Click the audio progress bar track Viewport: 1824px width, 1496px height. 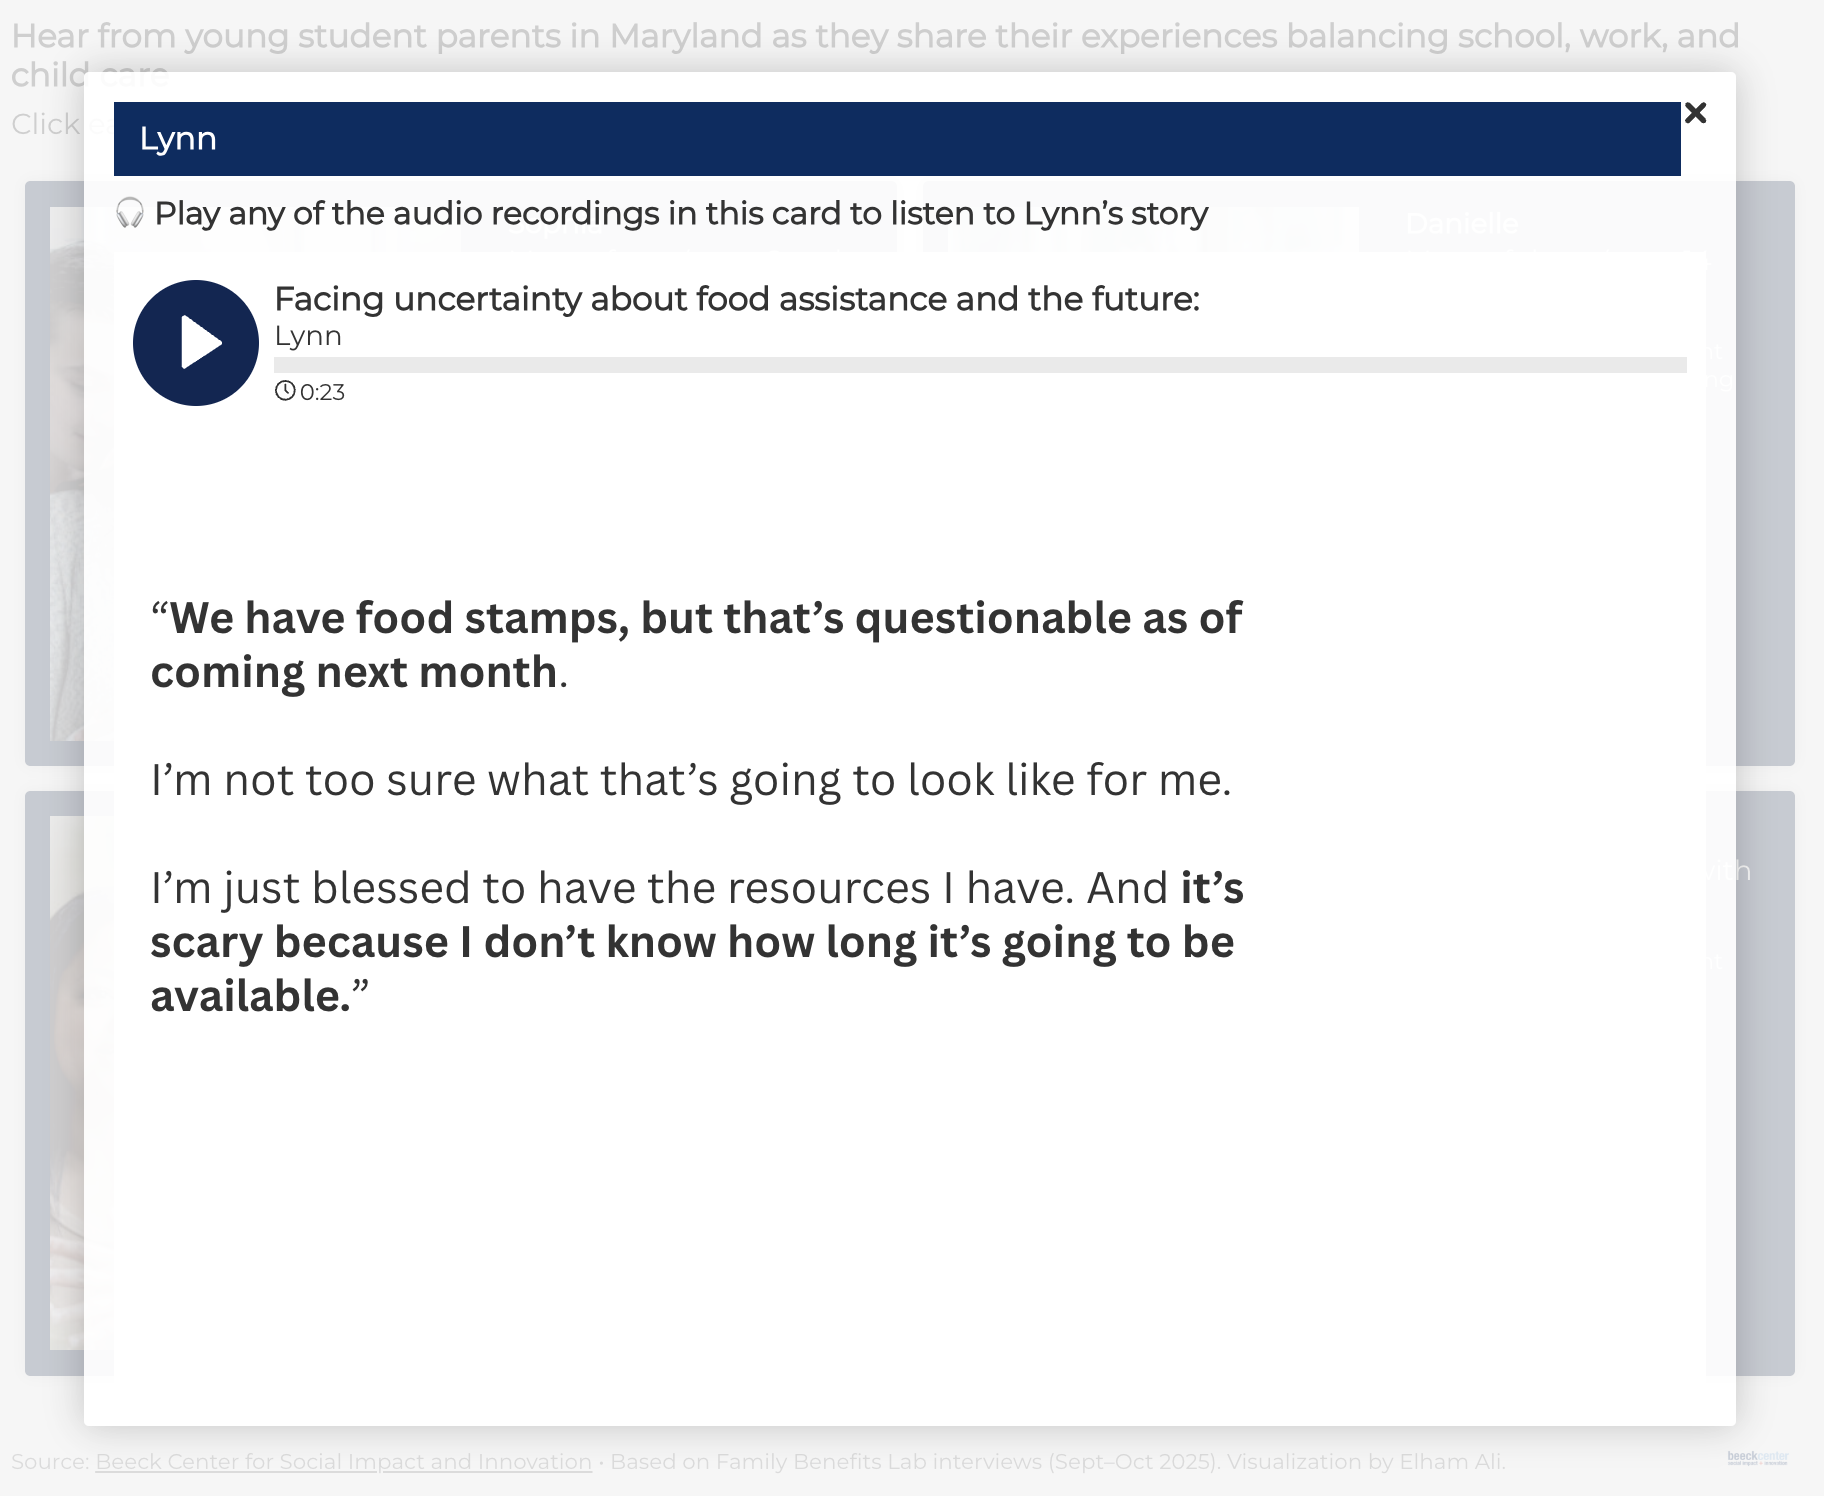(980, 365)
